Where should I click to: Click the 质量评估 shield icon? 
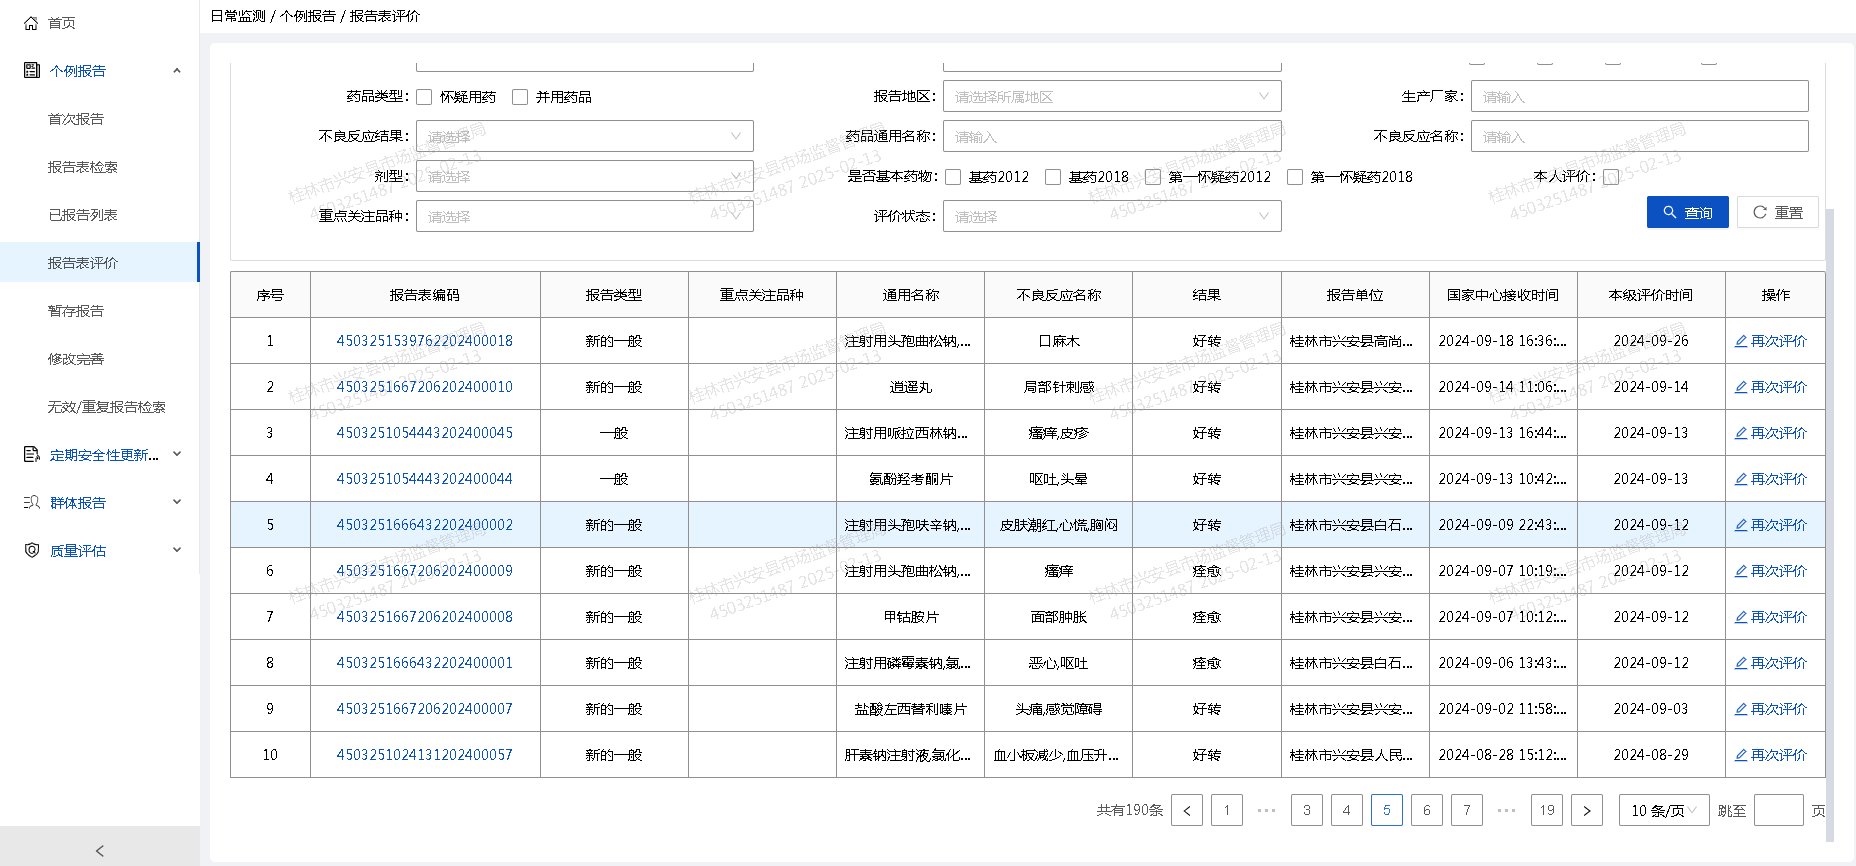click(x=31, y=550)
